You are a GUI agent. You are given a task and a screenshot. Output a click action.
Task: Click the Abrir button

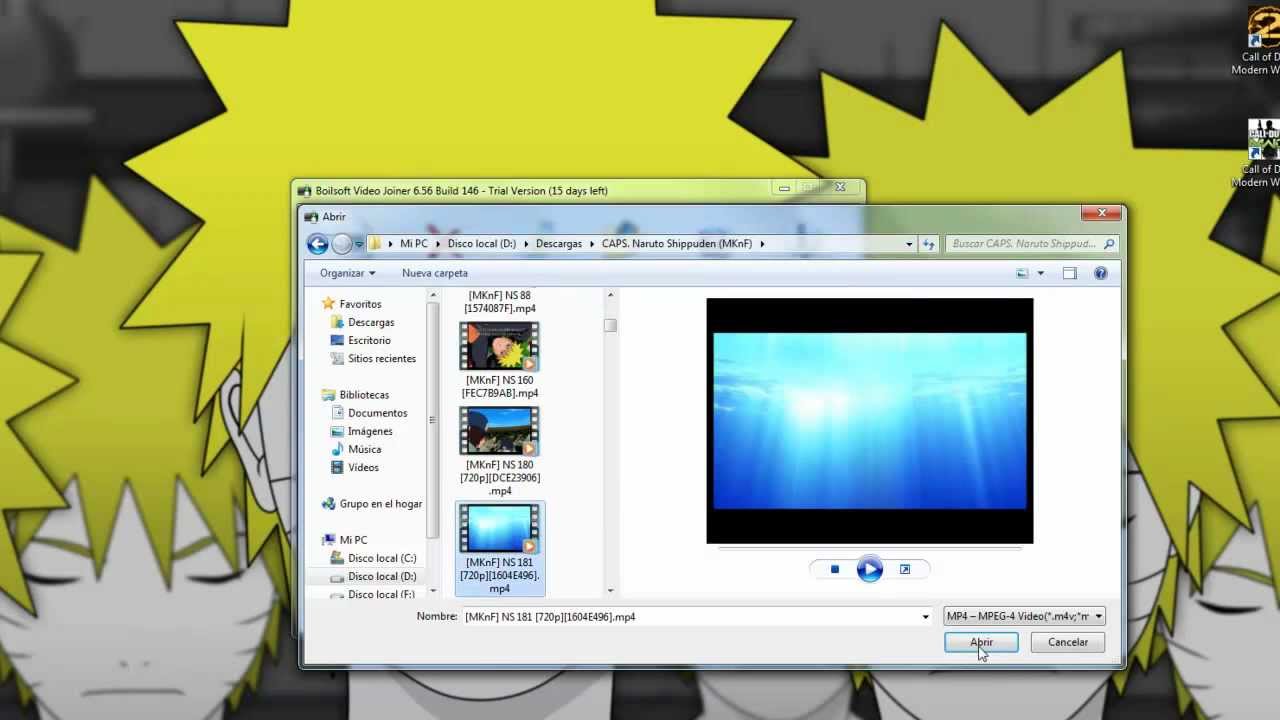click(x=981, y=642)
